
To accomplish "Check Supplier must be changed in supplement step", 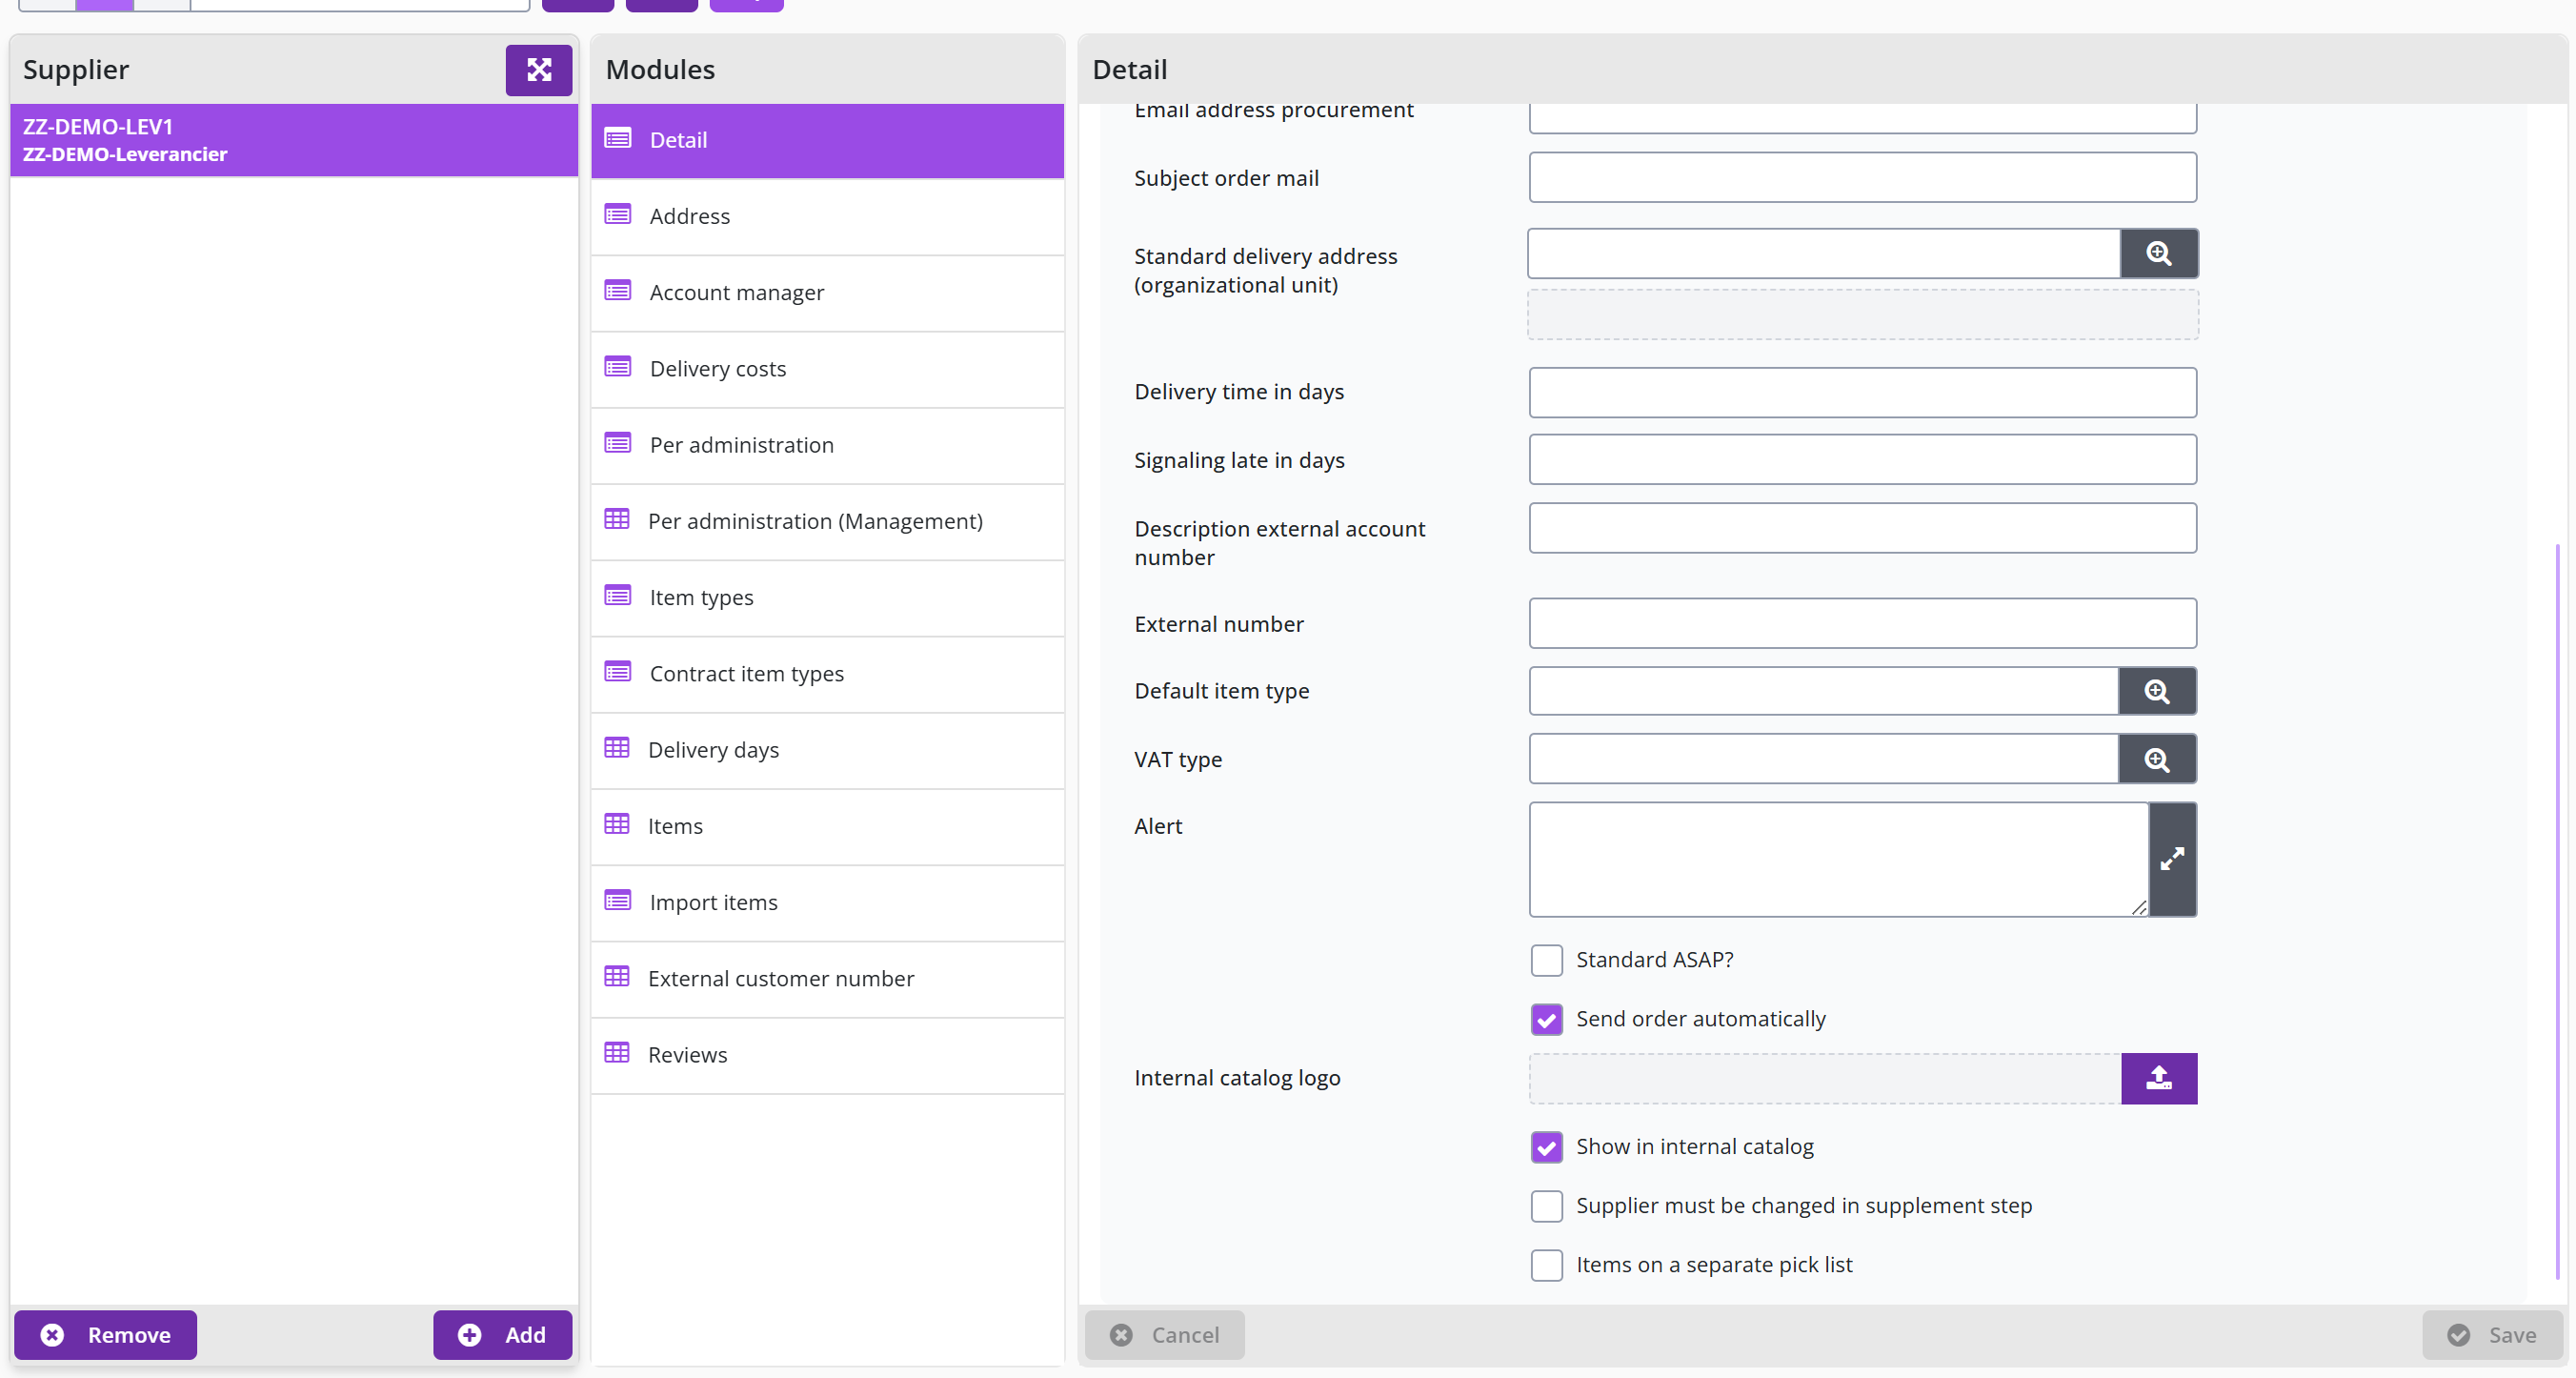I will [1546, 1206].
